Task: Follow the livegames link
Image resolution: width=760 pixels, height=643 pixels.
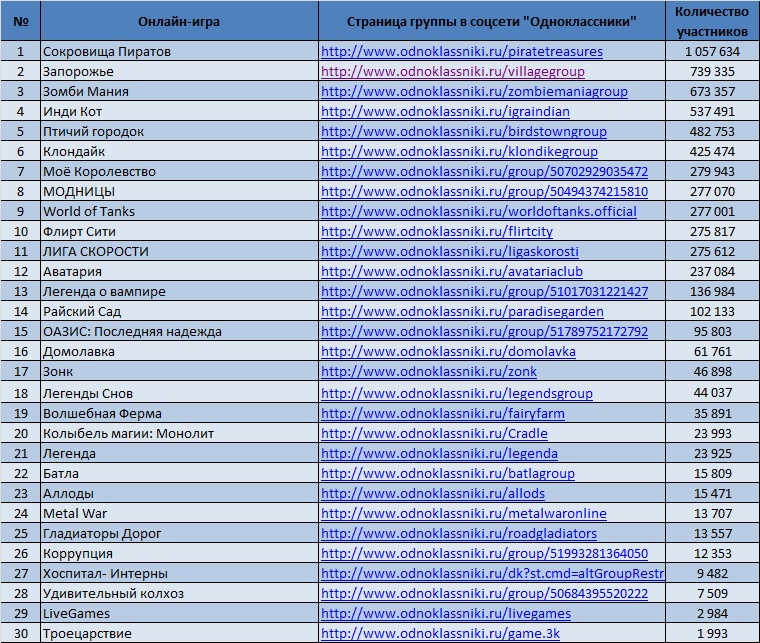Action: point(446,613)
